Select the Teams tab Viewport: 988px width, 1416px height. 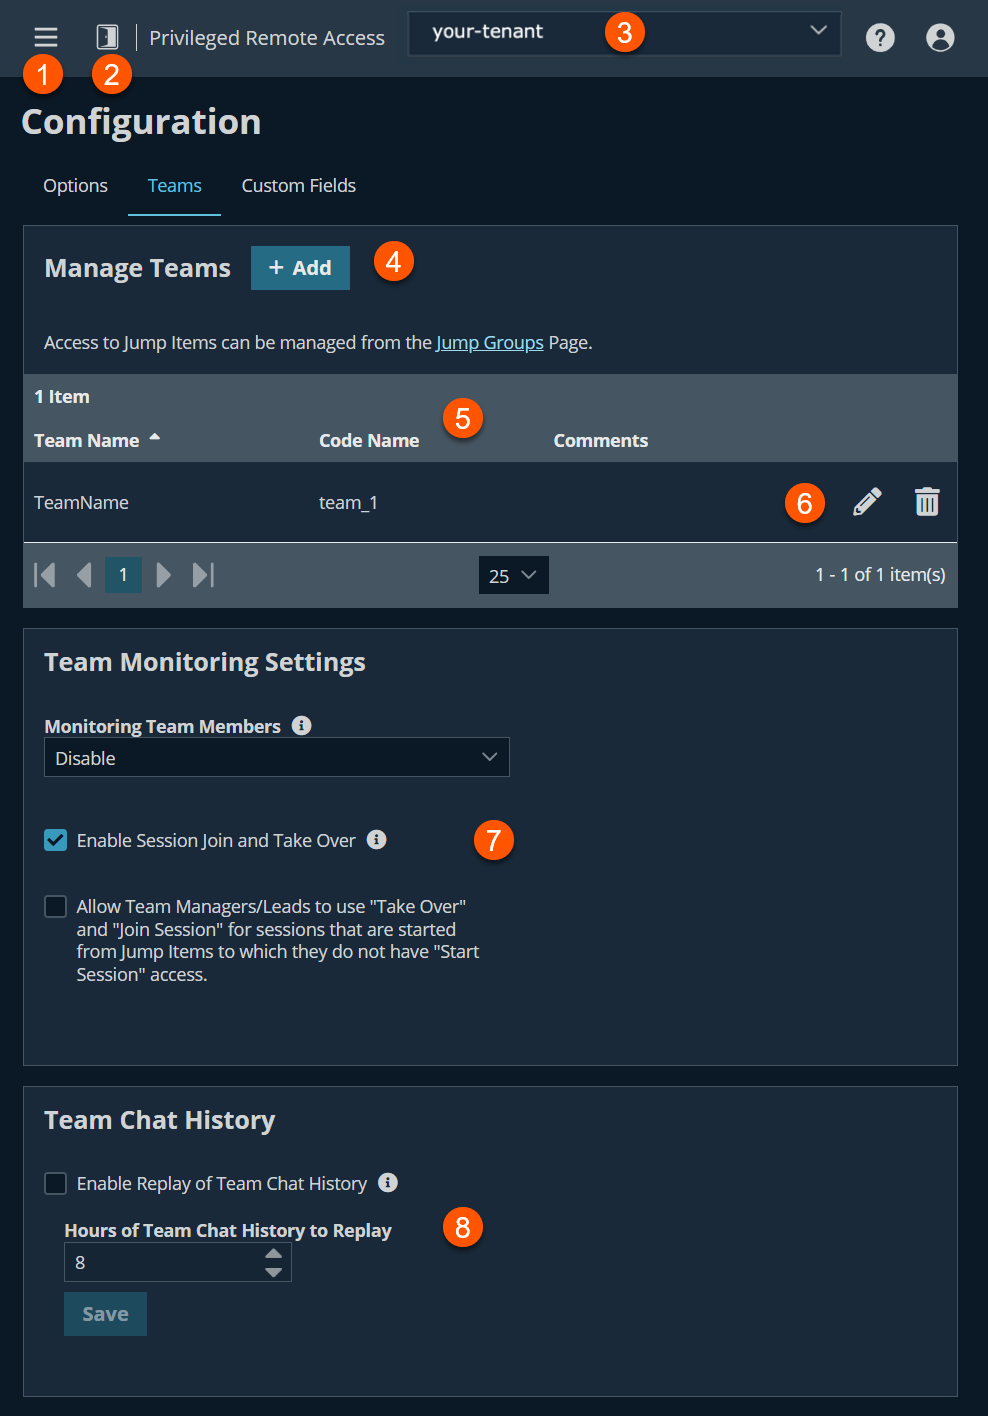pyautogui.click(x=174, y=186)
